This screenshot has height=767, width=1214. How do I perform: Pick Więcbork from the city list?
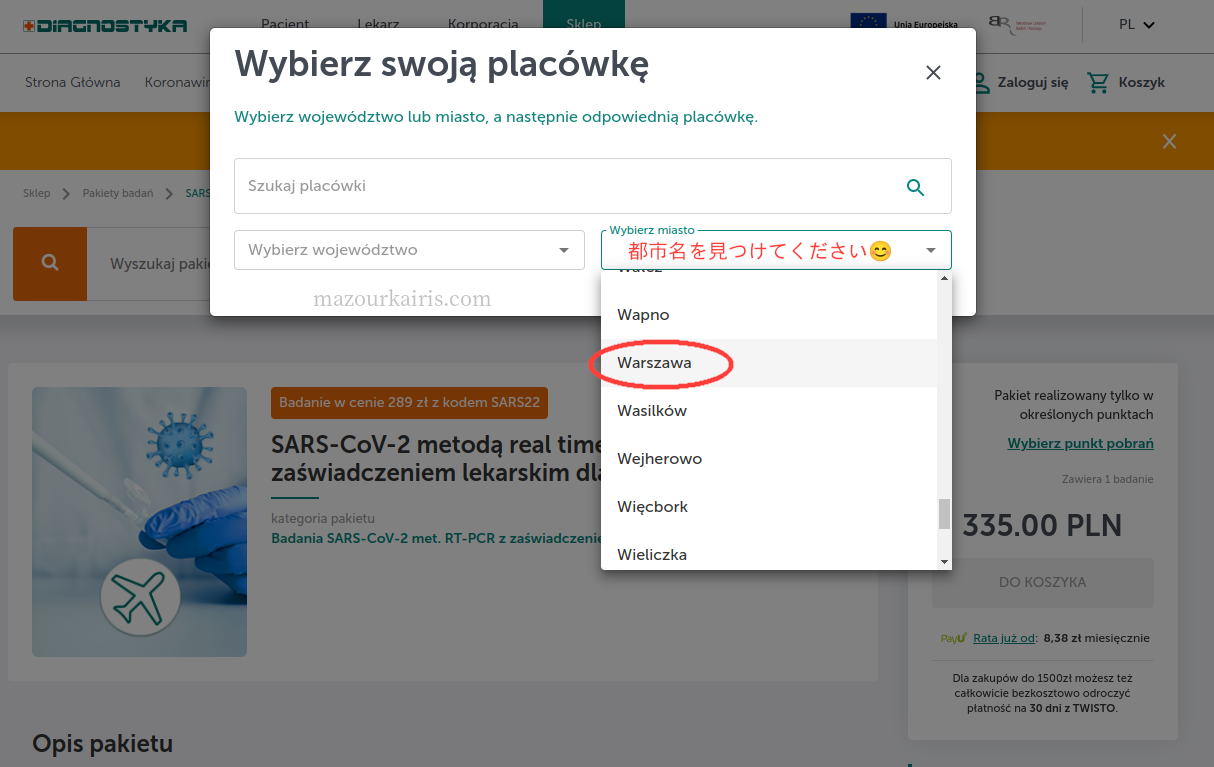click(x=652, y=507)
